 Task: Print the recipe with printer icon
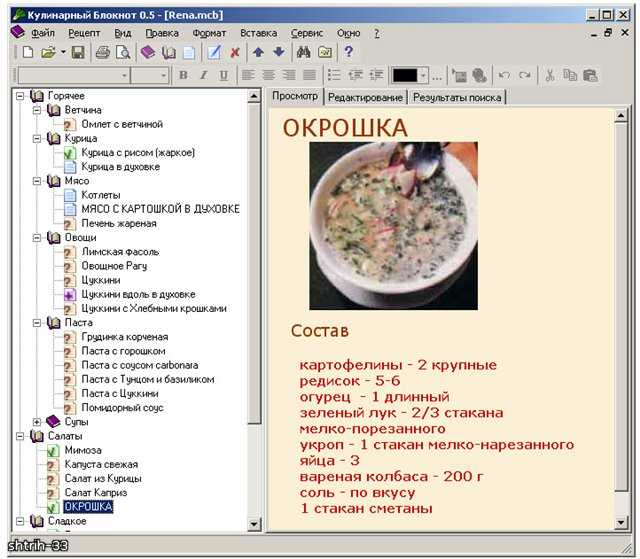pyautogui.click(x=102, y=52)
